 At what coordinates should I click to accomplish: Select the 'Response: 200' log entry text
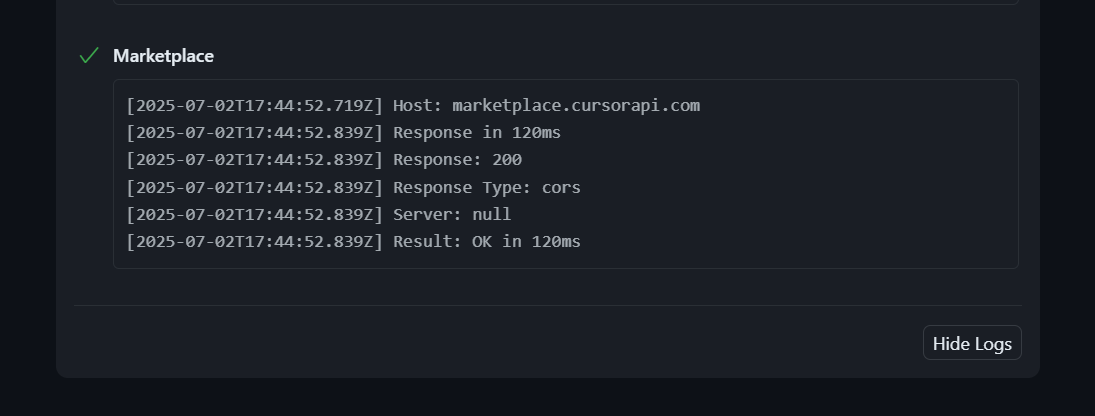point(457,160)
